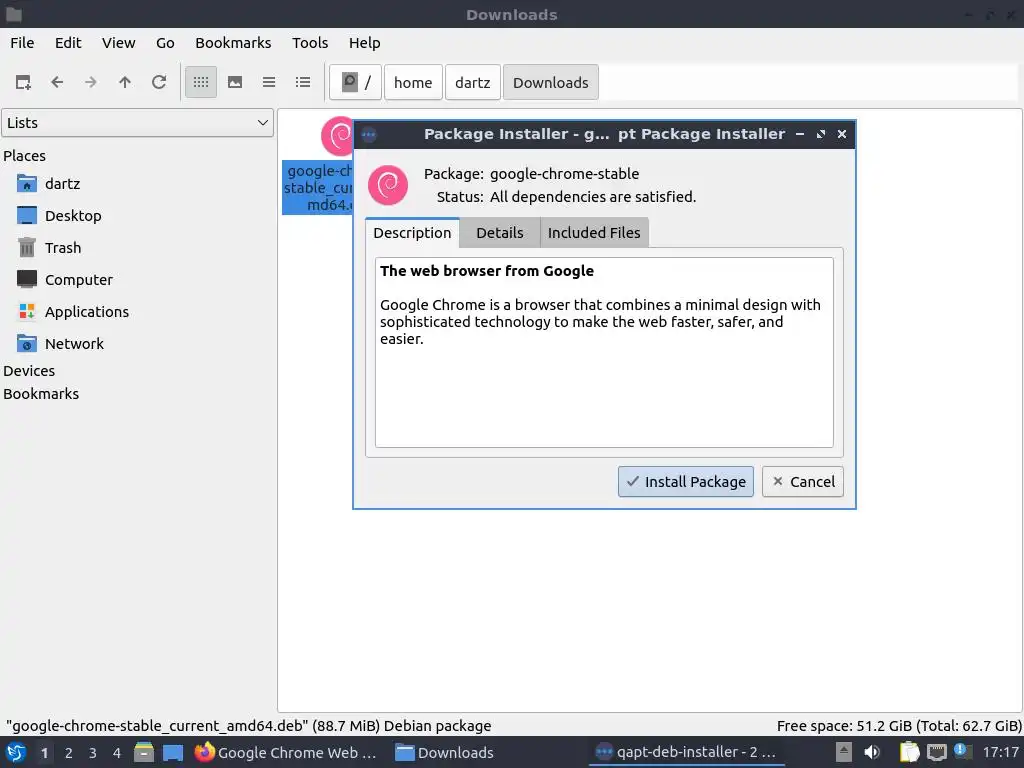Click the removable media tray icon
Screen dimensions: 1024x768
[843, 752]
